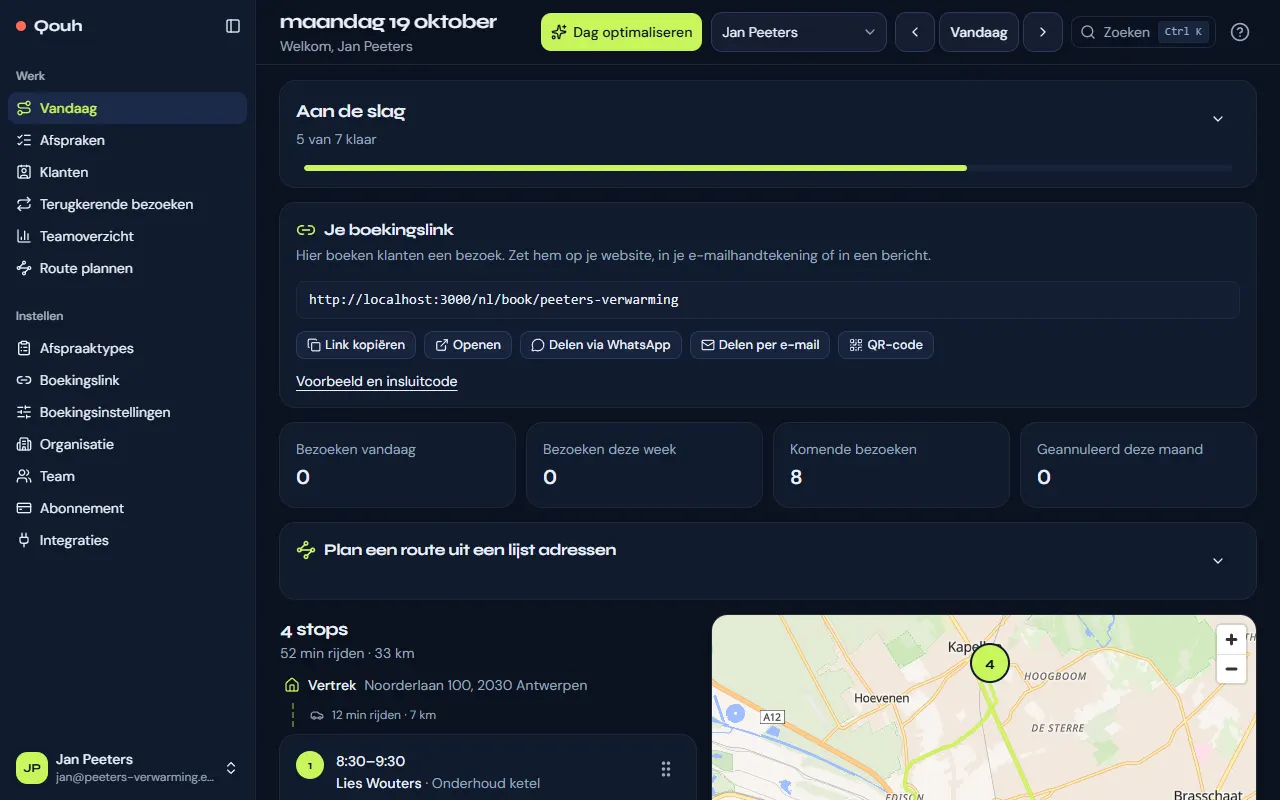
Task: Show the QR-code
Action: click(886, 345)
